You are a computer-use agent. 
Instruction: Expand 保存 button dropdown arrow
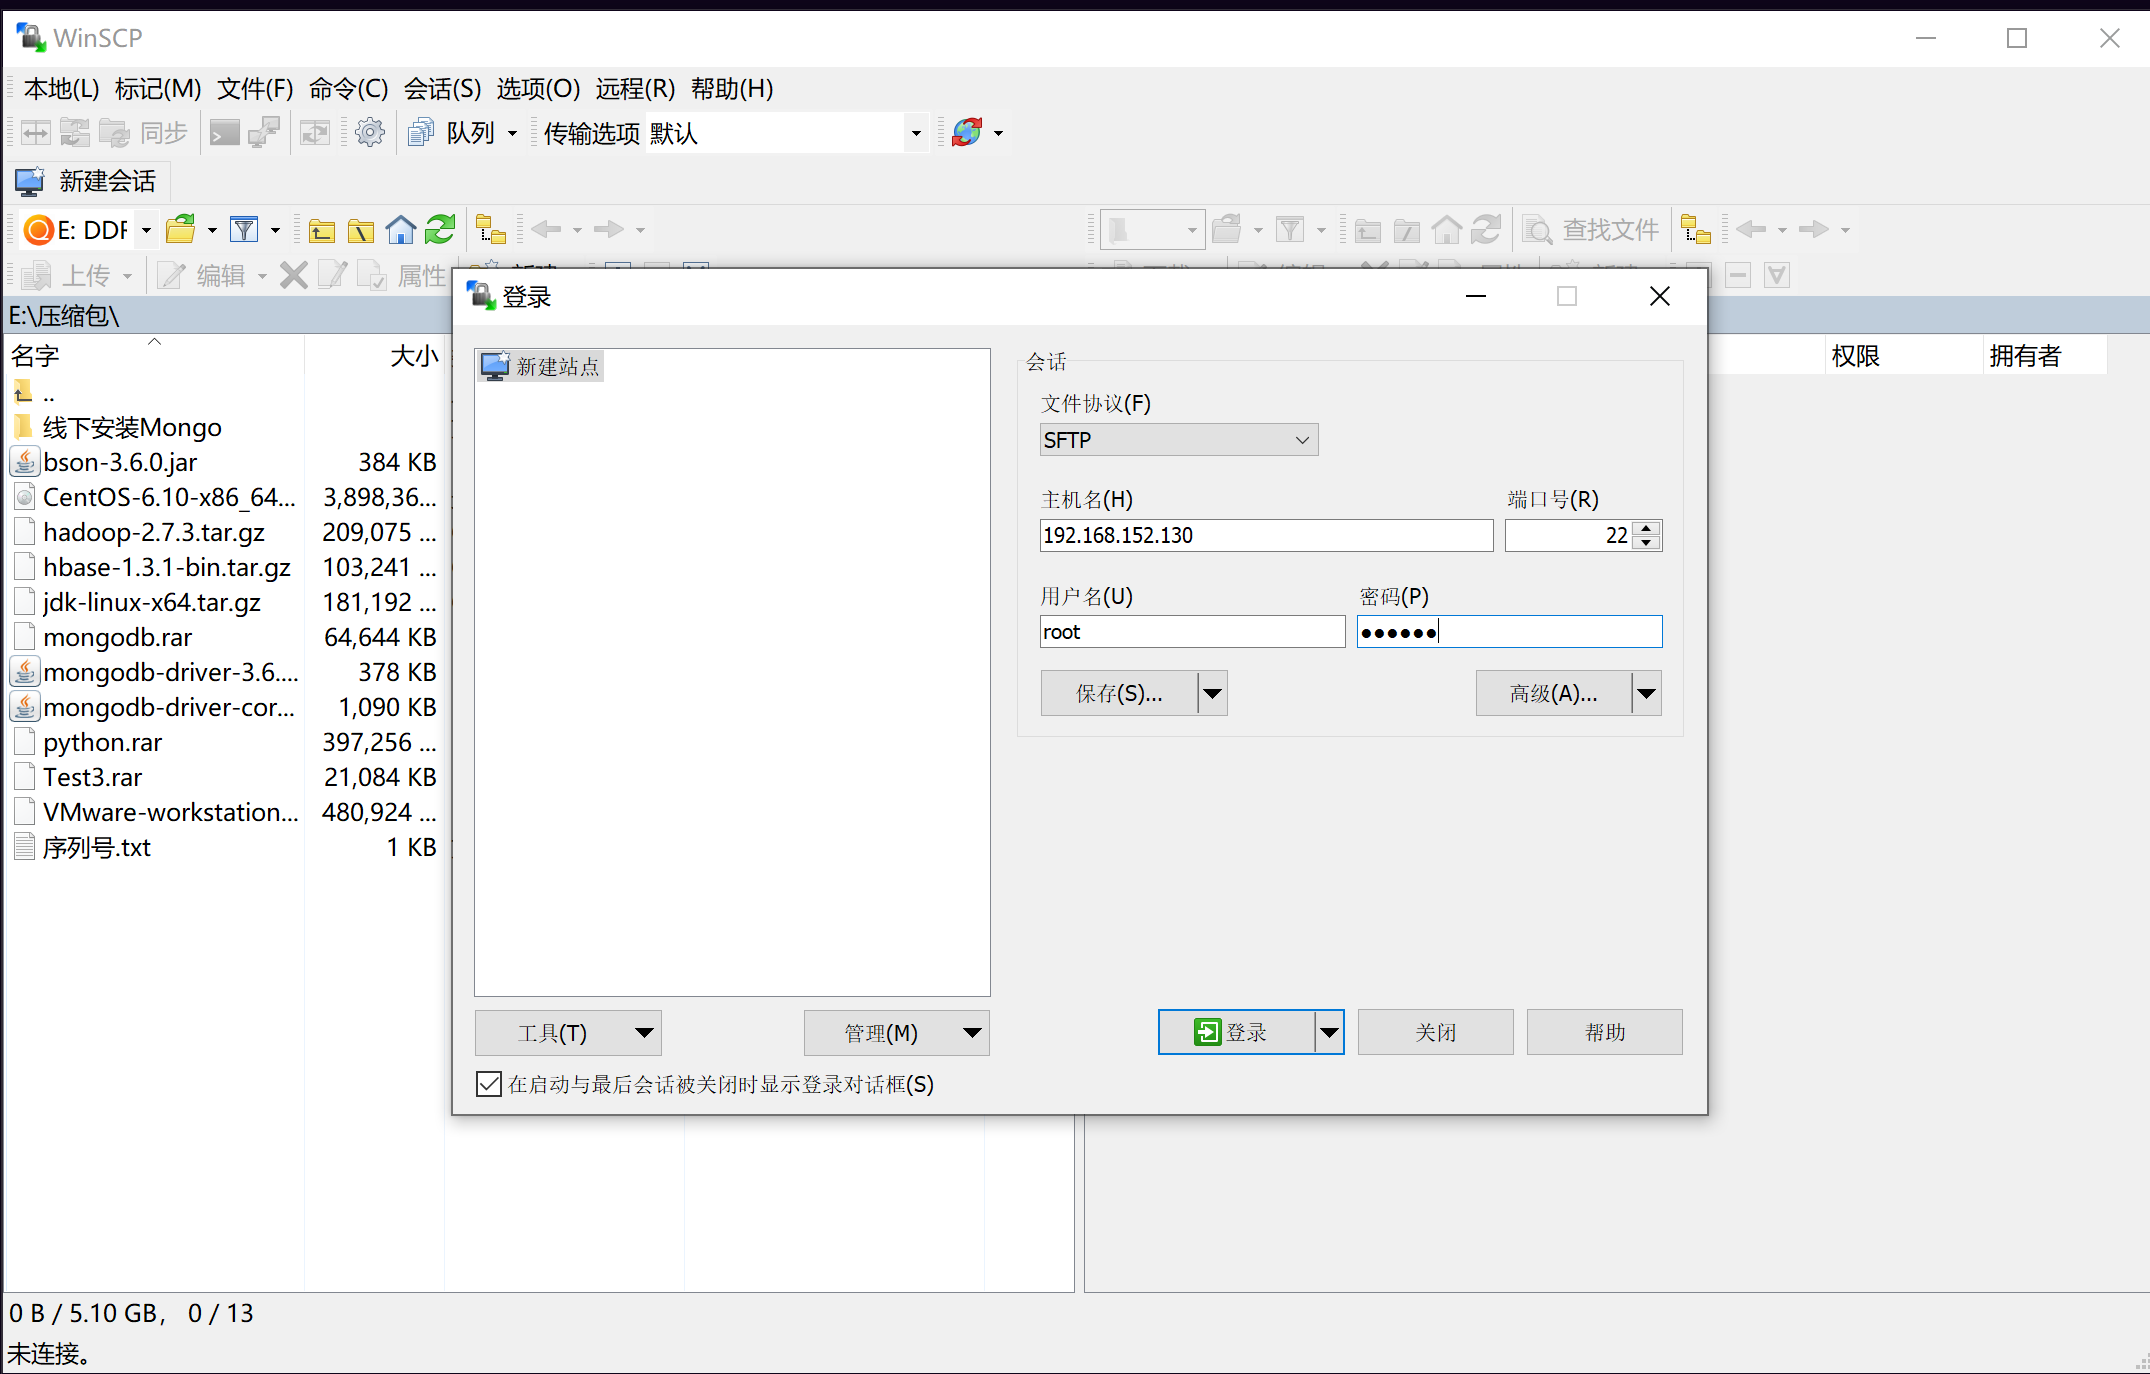pyautogui.click(x=1212, y=693)
